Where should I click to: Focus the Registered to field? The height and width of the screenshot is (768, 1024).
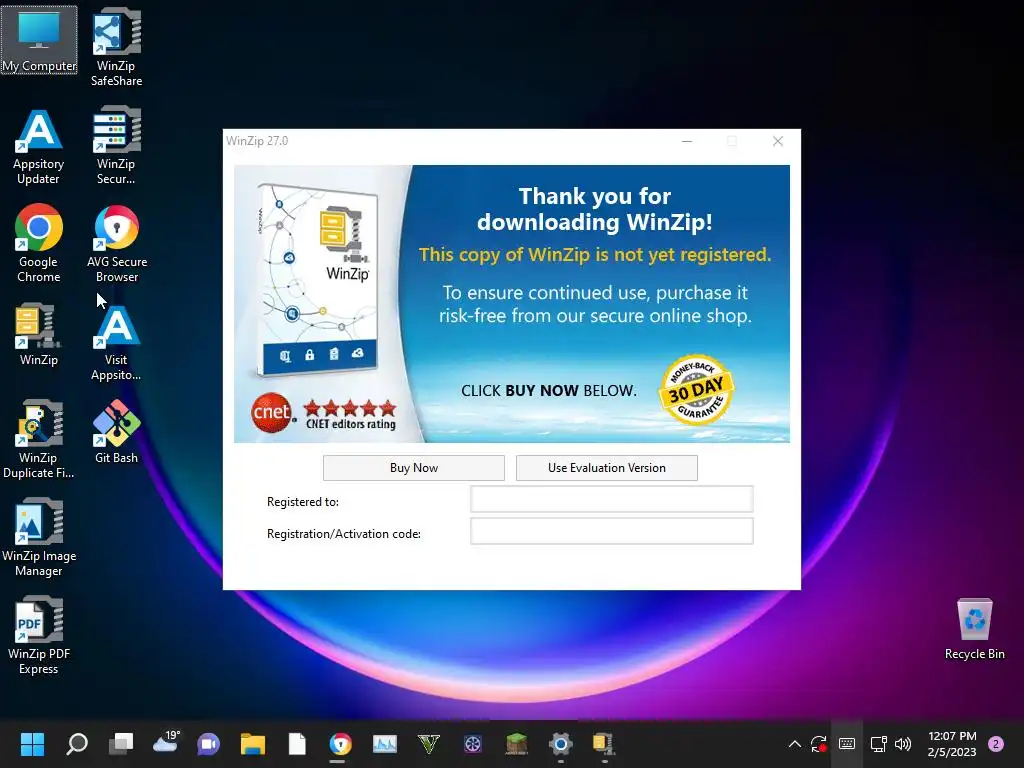tap(612, 500)
